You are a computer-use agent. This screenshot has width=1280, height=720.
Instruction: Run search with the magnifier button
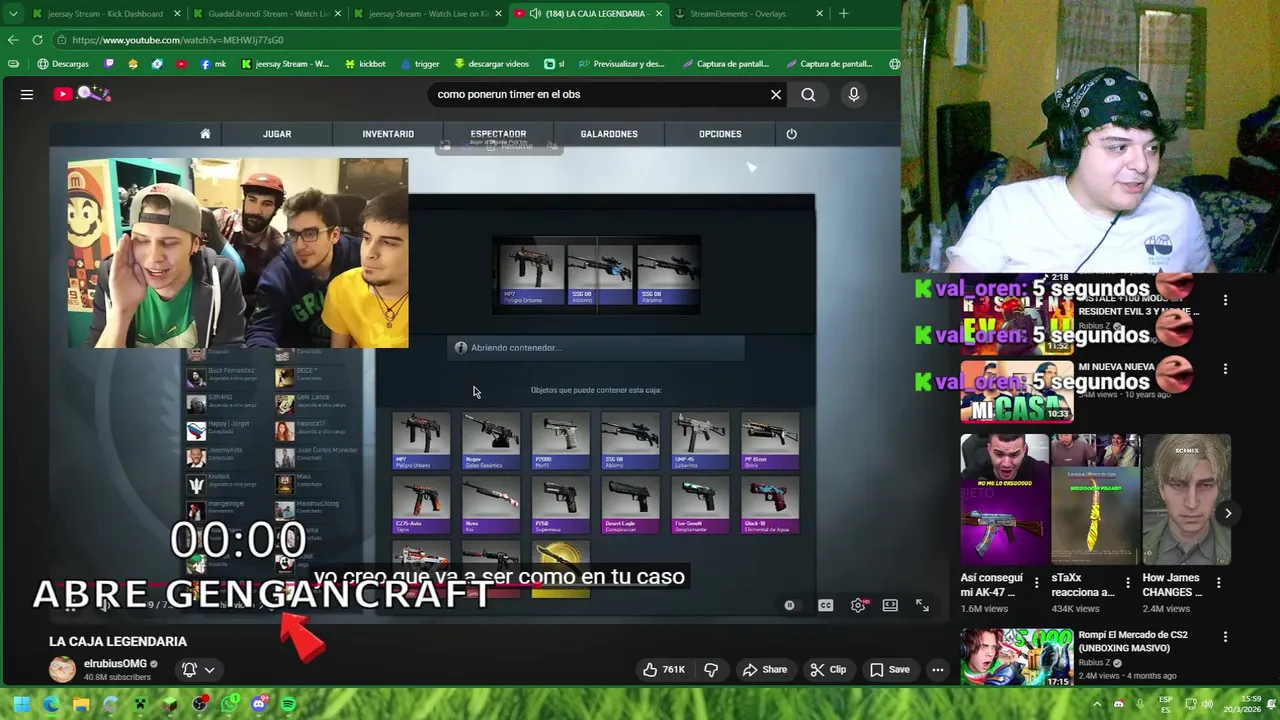click(x=808, y=94)
